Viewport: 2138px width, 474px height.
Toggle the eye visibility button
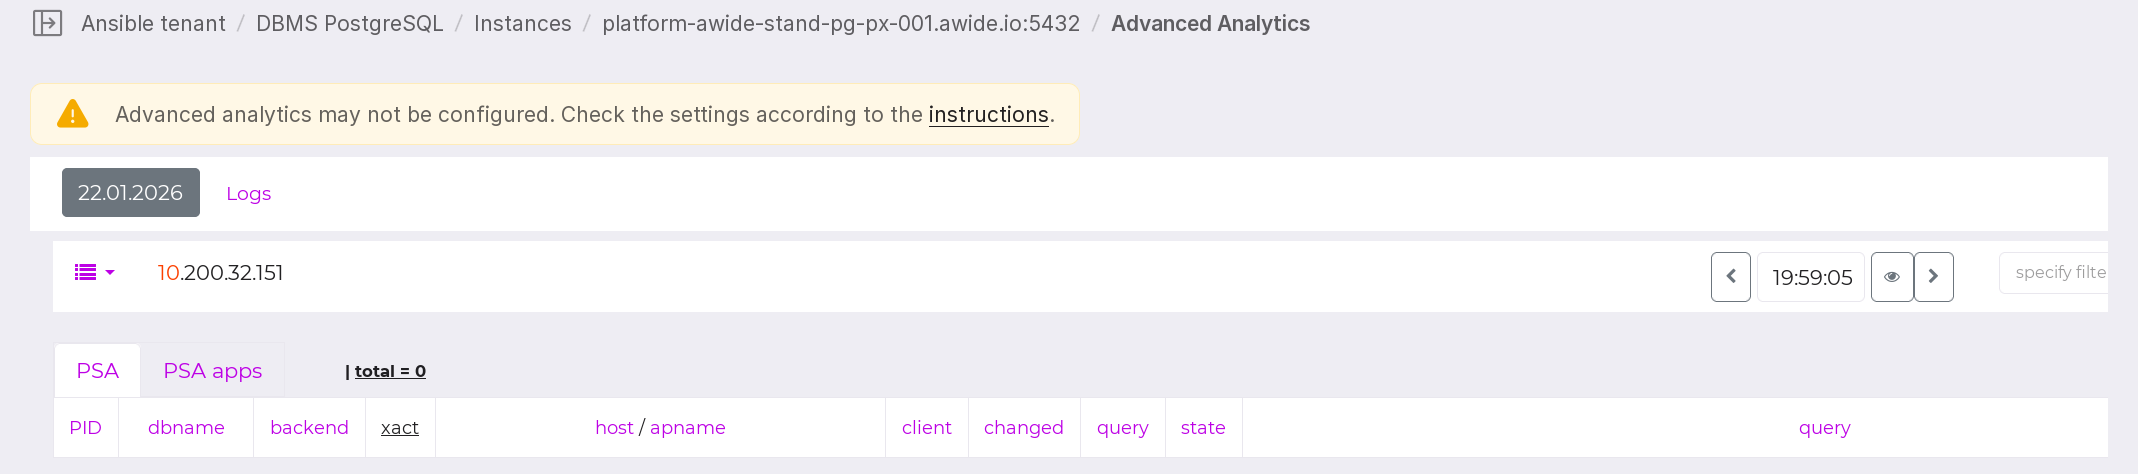[1891, 277]
